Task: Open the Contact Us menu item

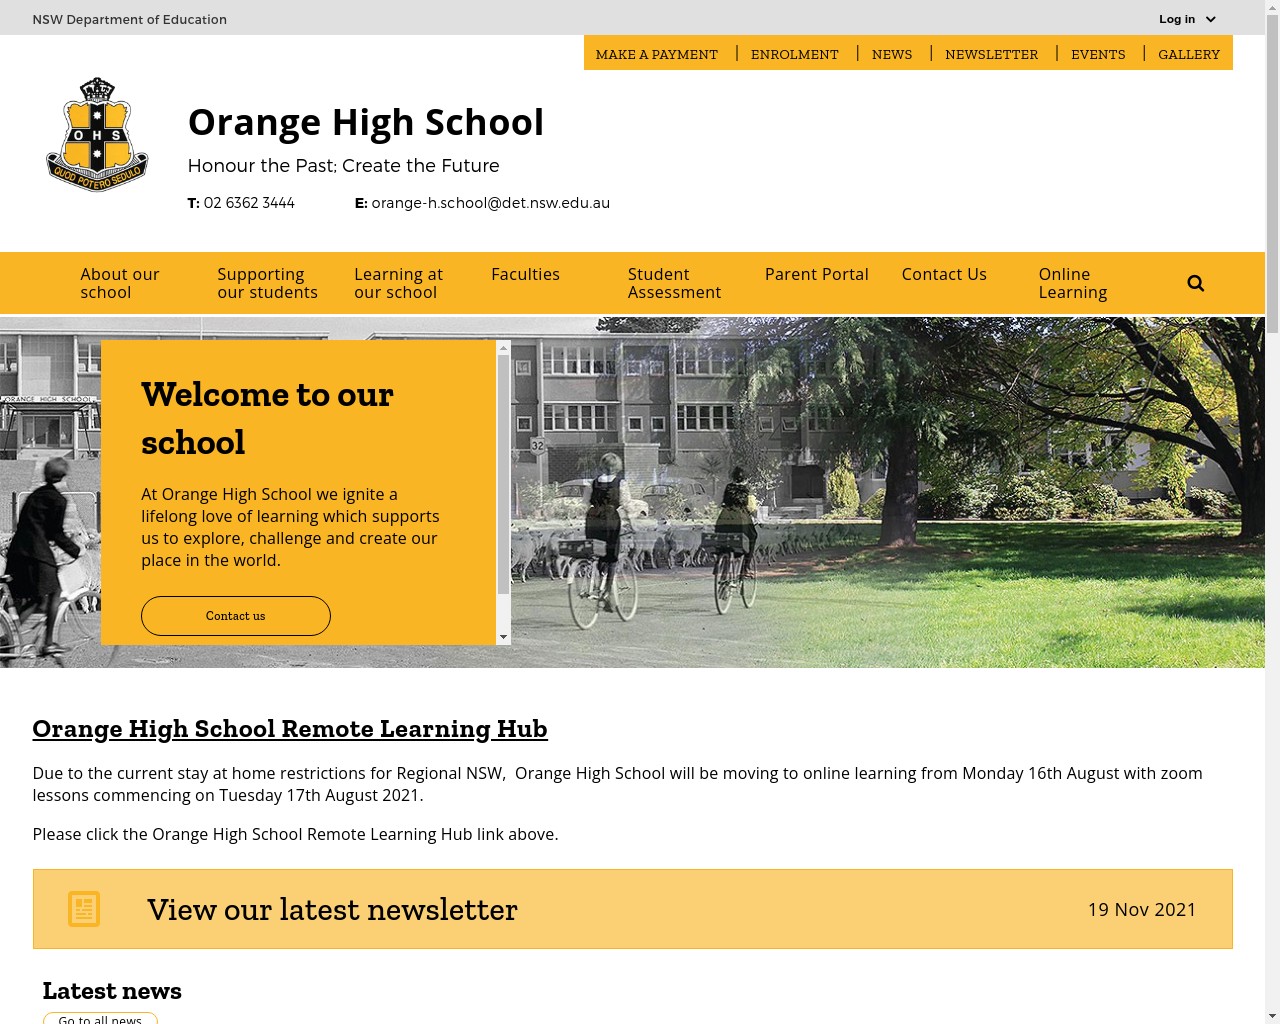Action: click(944, 274)
